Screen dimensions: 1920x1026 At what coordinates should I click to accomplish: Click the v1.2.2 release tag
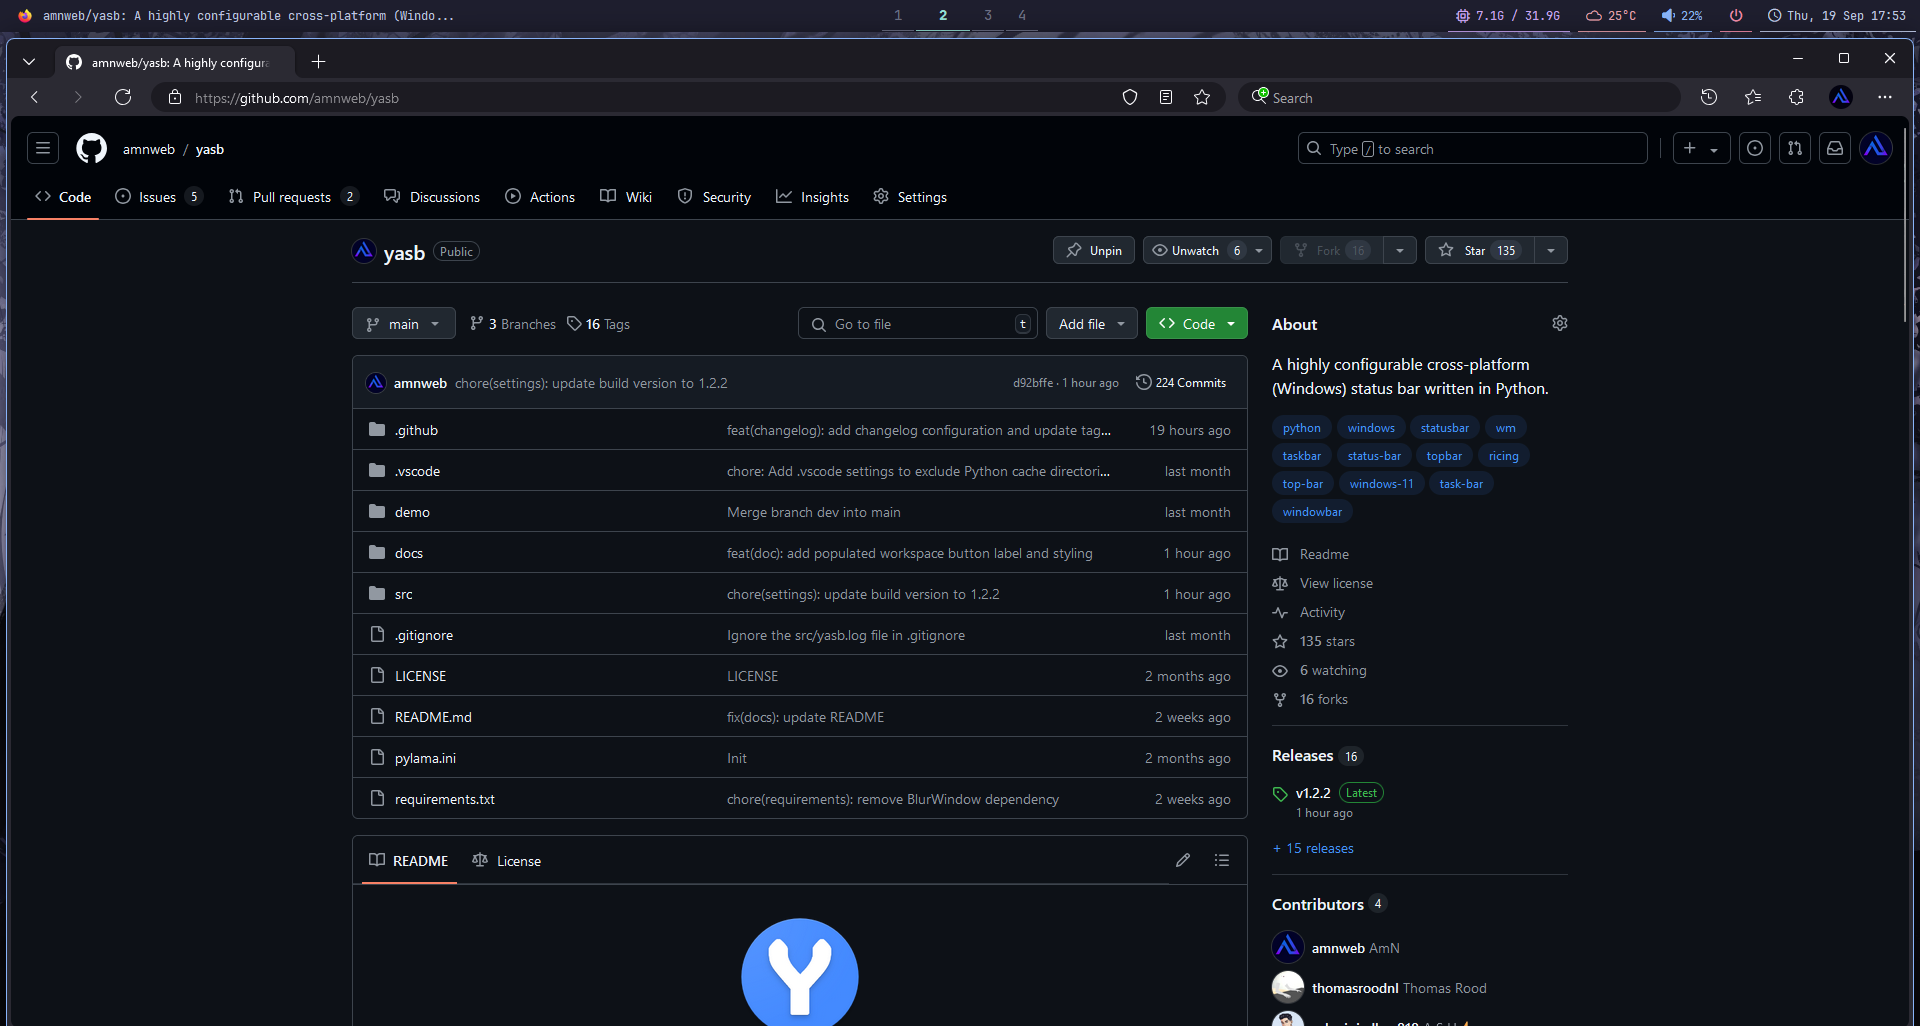pyautogui.click(x=1313, y=793)
